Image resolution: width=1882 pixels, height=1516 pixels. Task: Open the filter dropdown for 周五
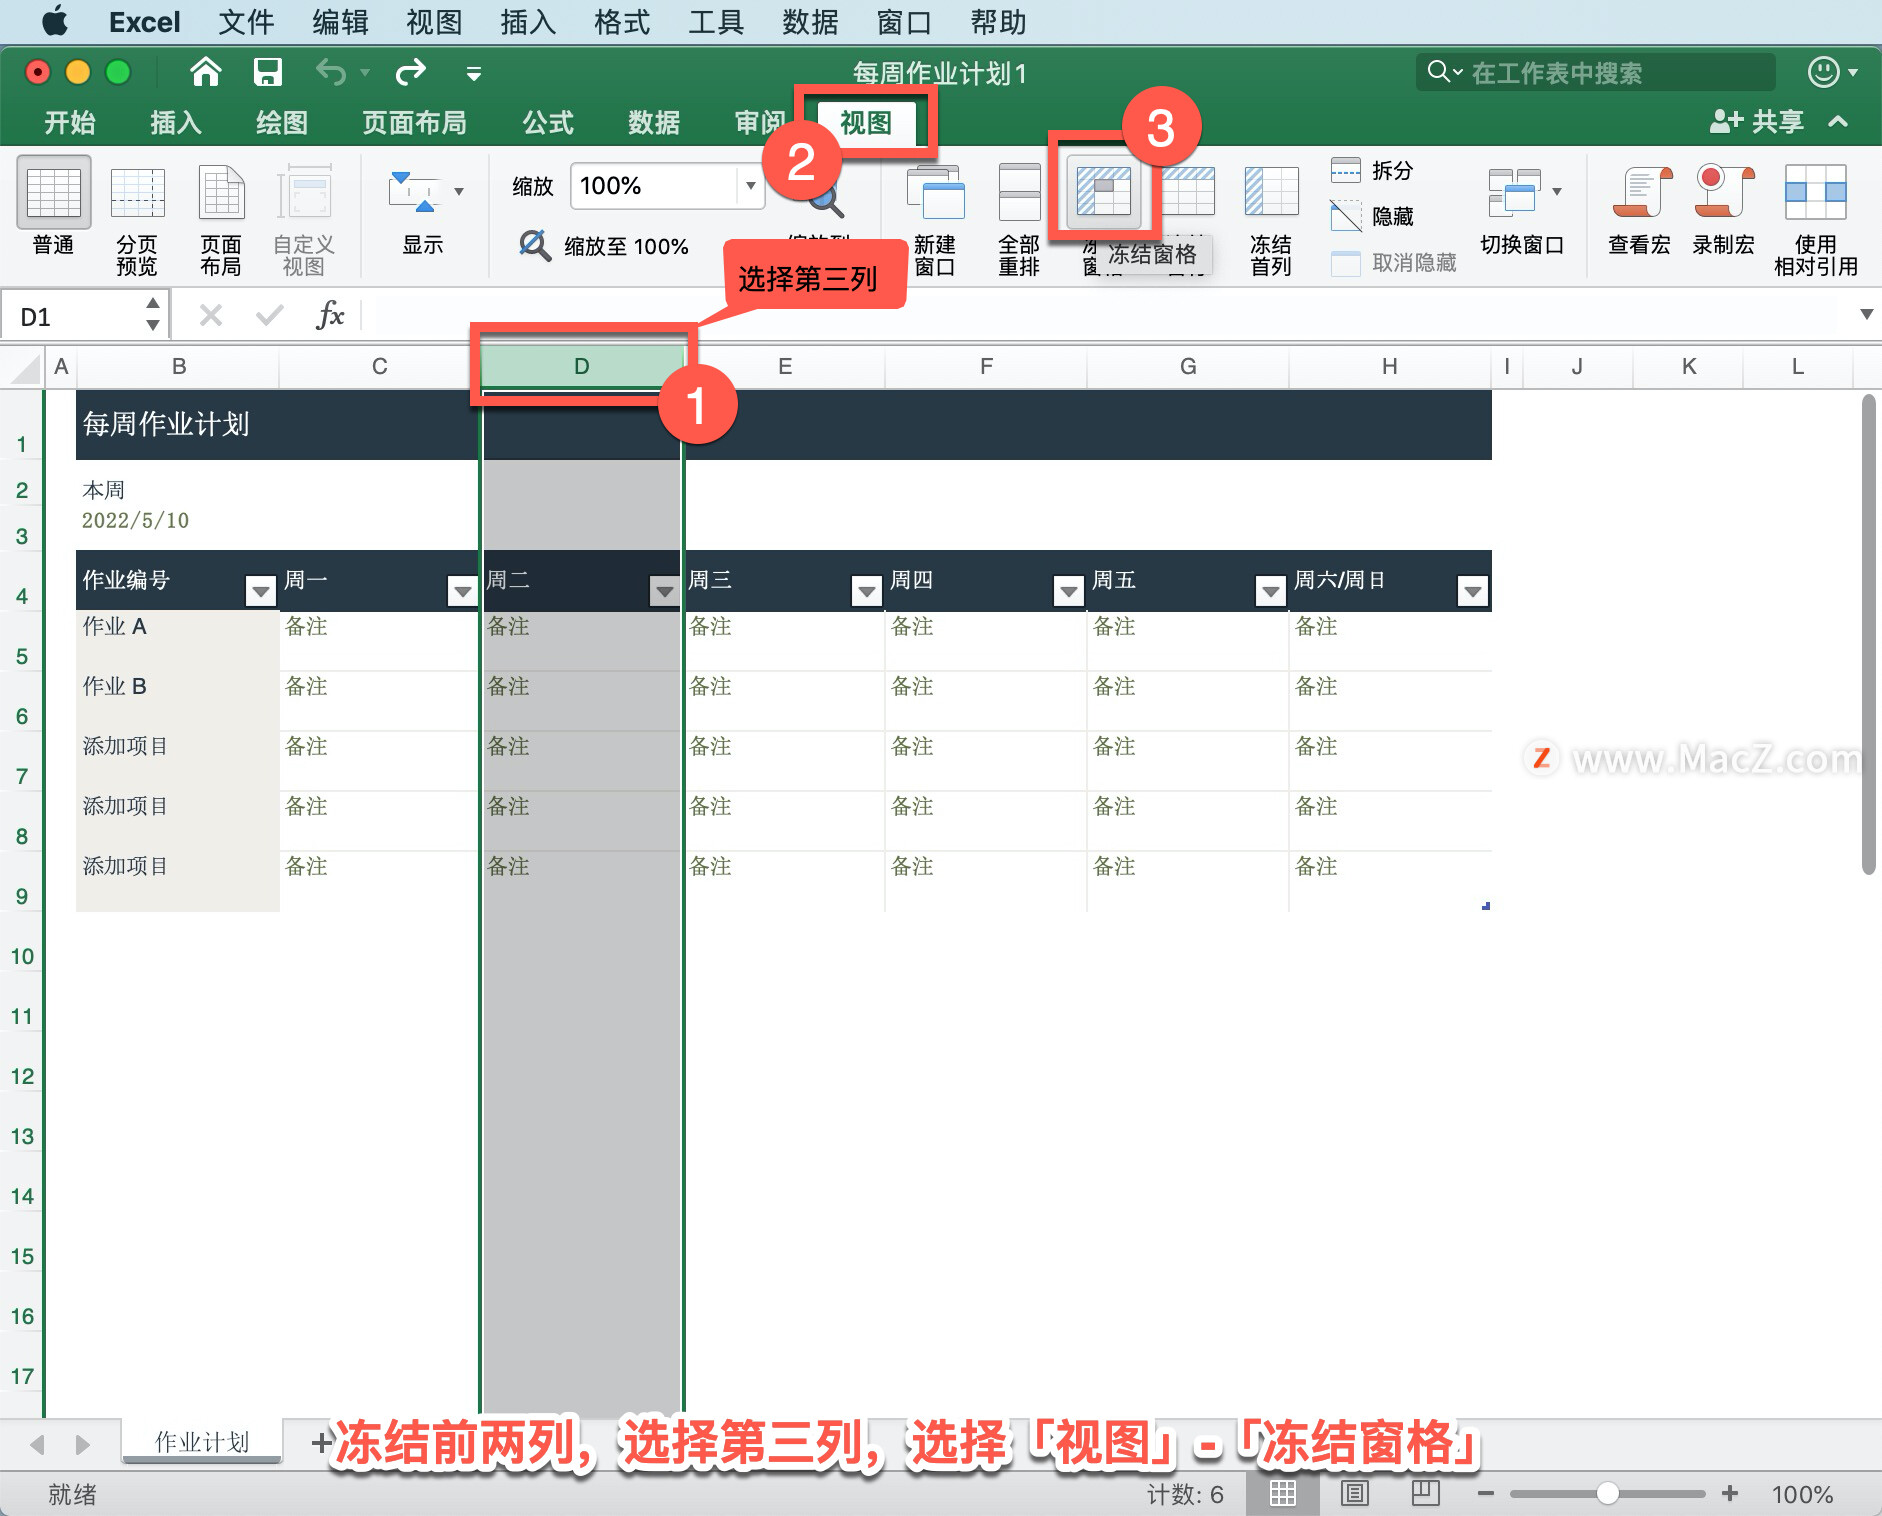click(1271, 591)
